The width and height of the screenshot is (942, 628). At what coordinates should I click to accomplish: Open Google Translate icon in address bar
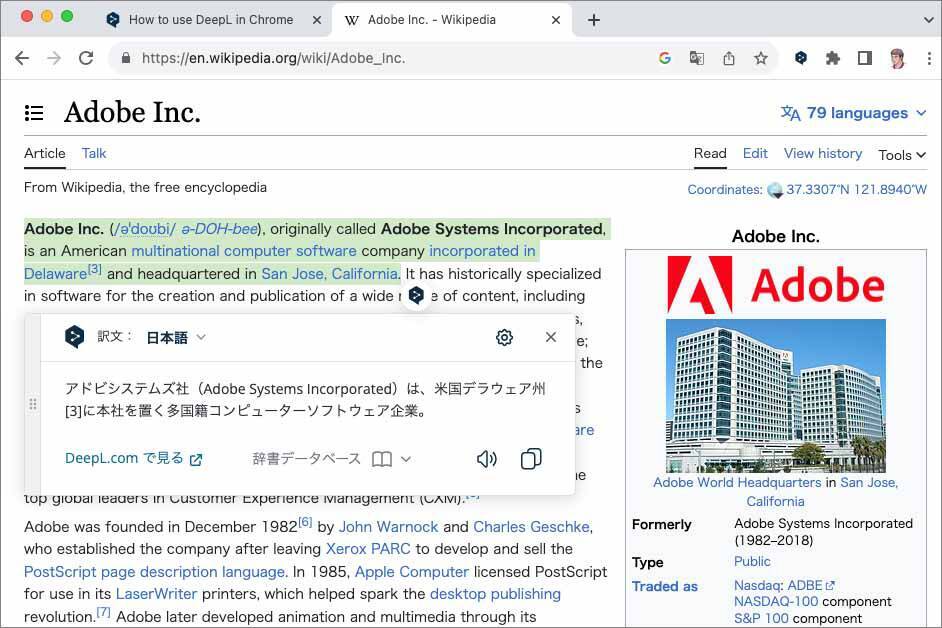[x=697, y=58]
